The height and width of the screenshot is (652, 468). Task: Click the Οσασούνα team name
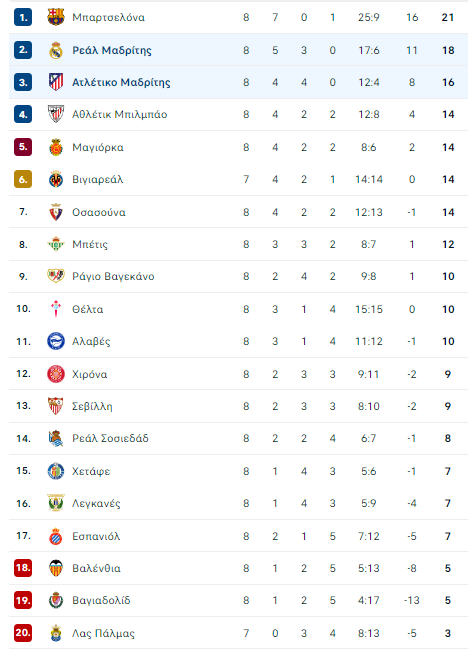click(x=99, y=212)
